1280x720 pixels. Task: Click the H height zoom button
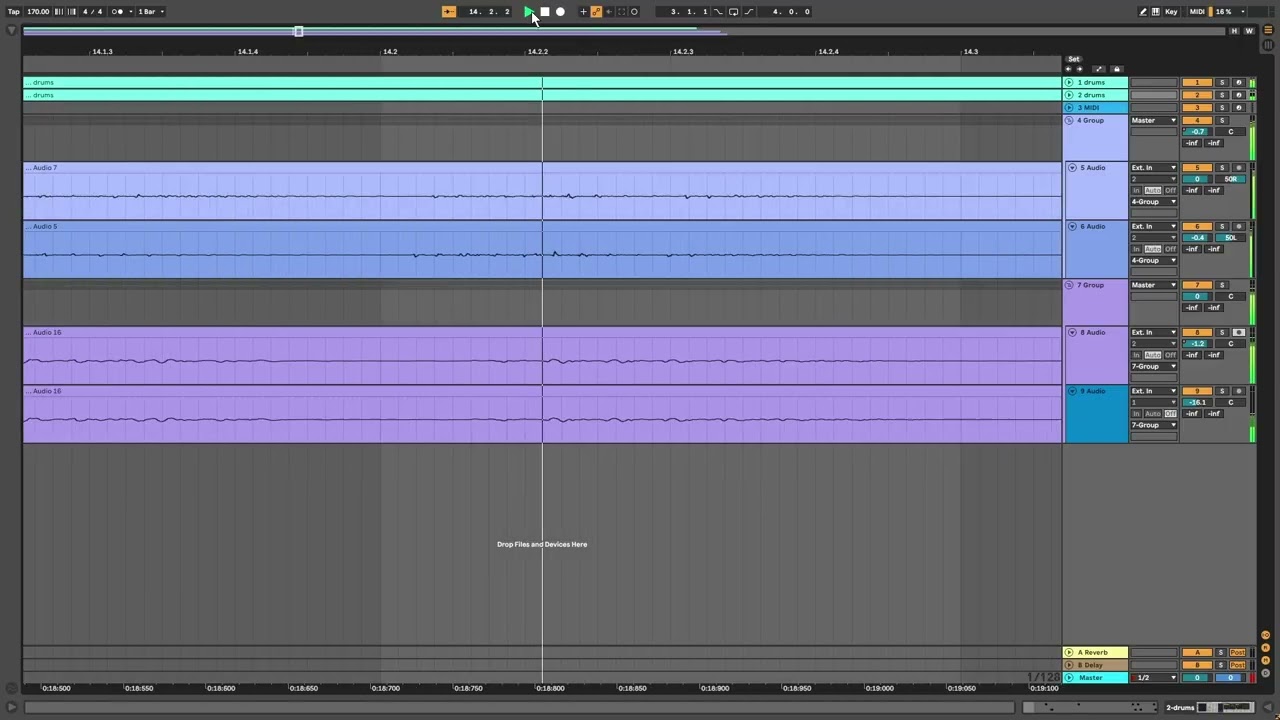tap(1234, 31)
